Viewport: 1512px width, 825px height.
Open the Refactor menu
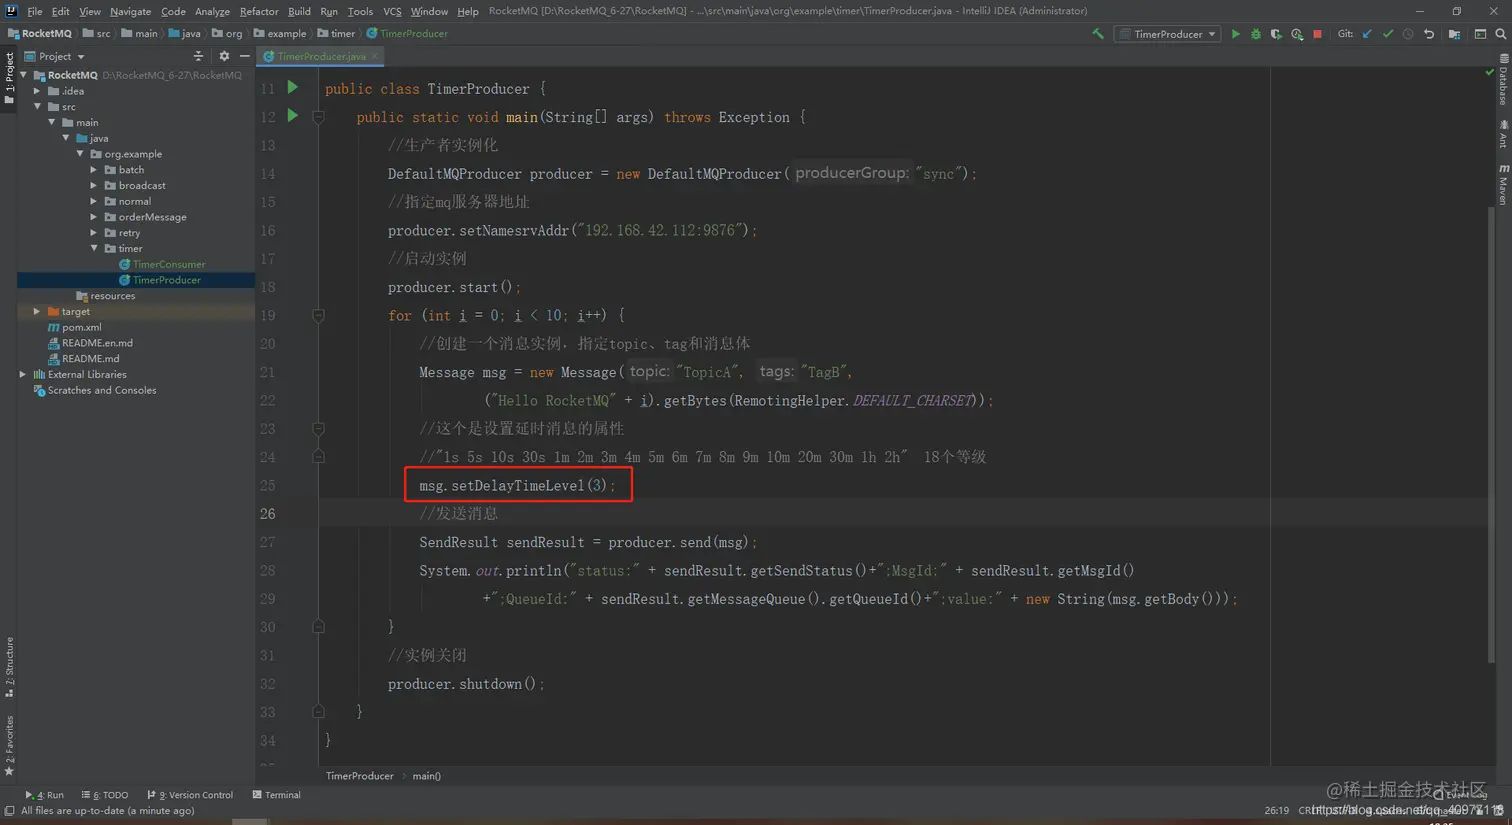pyautogui.click(x=259, y=11)
